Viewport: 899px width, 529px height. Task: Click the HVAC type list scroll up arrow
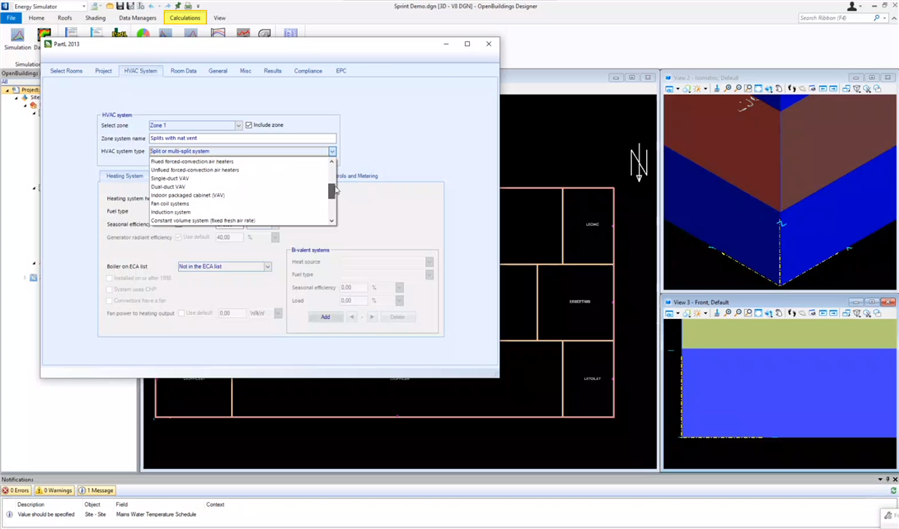(x=331, y=162)
